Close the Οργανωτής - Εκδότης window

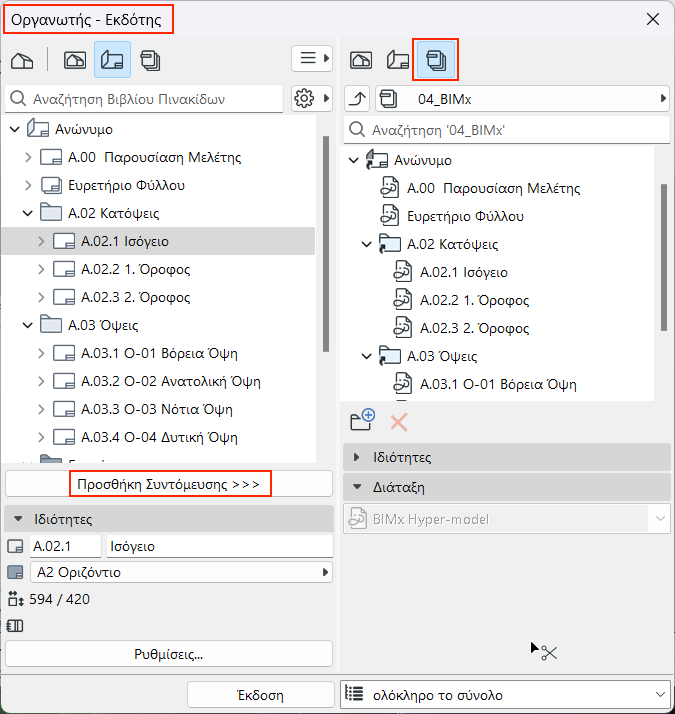click(x=653, y=19)
